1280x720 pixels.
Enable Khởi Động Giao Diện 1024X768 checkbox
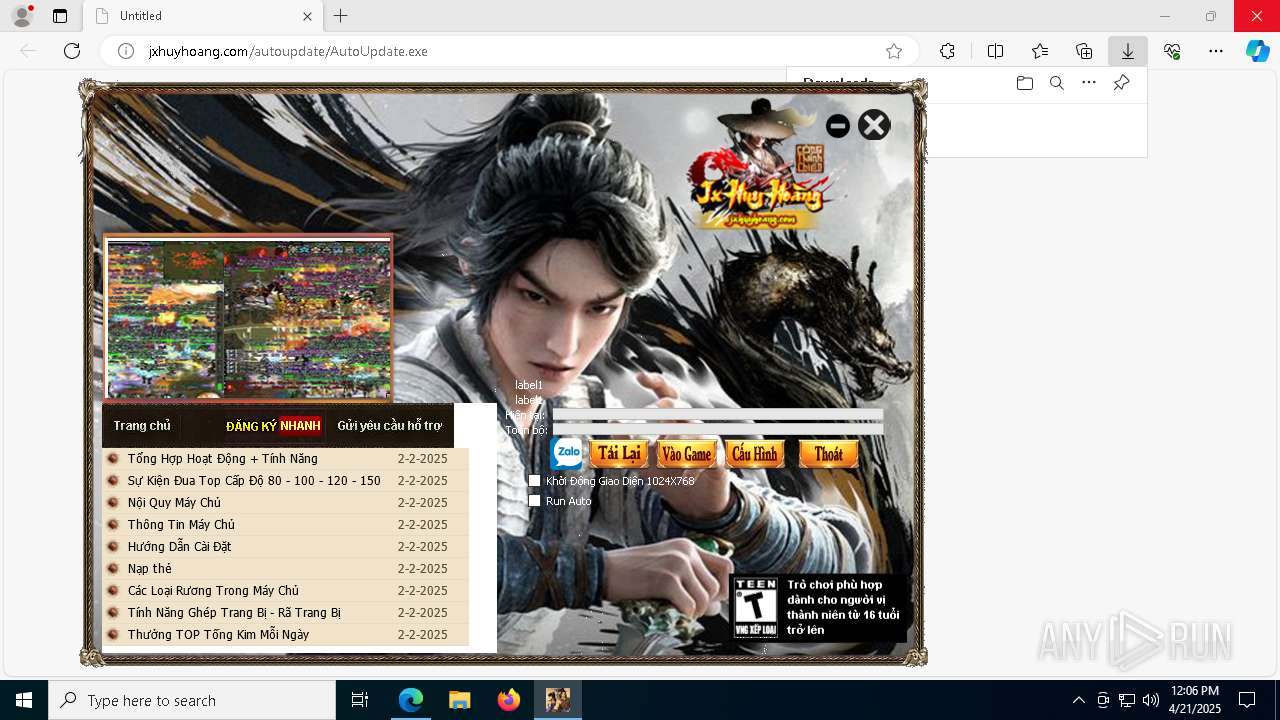pyautogui.click(x=535, y=481)
